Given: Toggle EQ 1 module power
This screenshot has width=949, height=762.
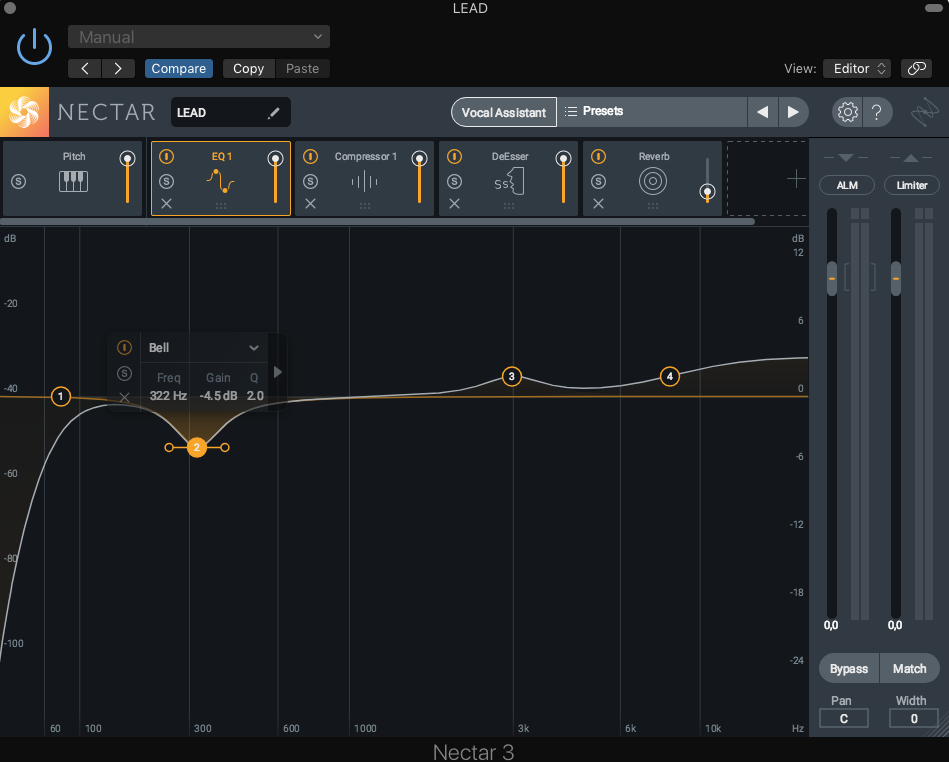Looking at the screenshot, I should 166,157.
